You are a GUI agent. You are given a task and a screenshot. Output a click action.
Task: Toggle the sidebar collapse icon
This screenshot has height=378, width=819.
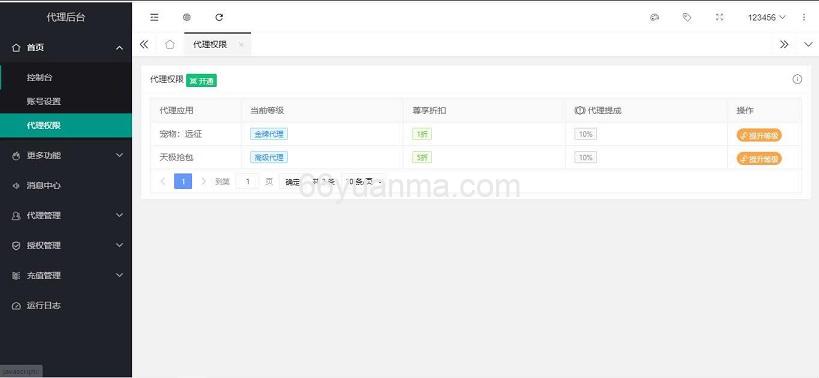coord(154,17)
